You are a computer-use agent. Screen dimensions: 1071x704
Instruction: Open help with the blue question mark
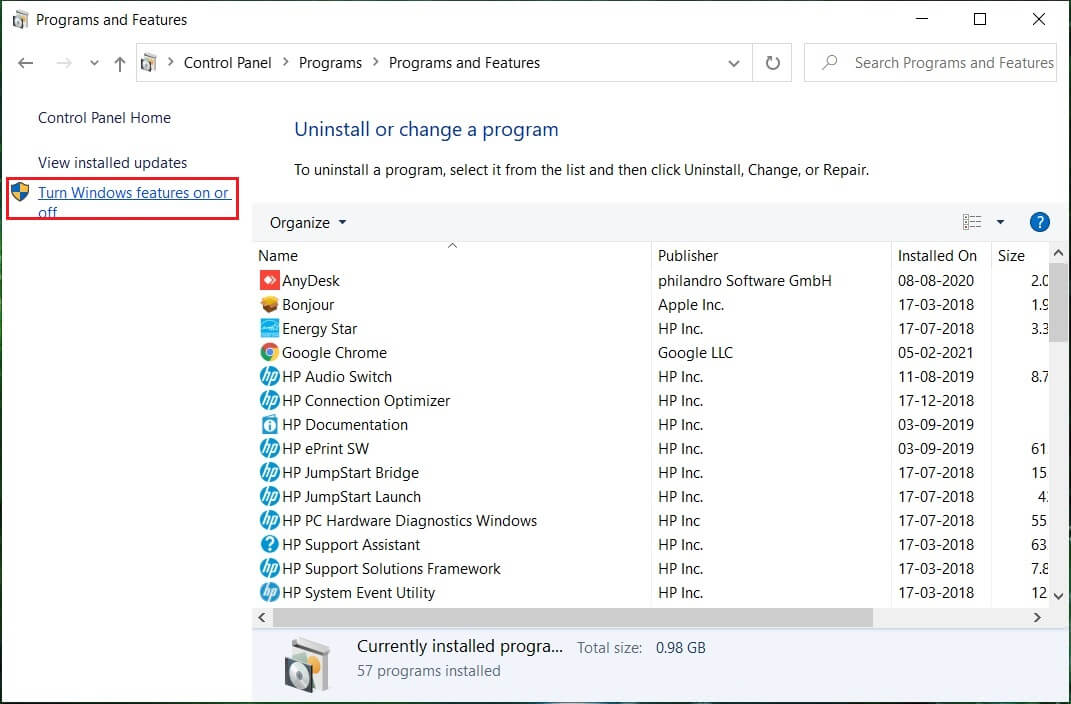(1039, 222)
